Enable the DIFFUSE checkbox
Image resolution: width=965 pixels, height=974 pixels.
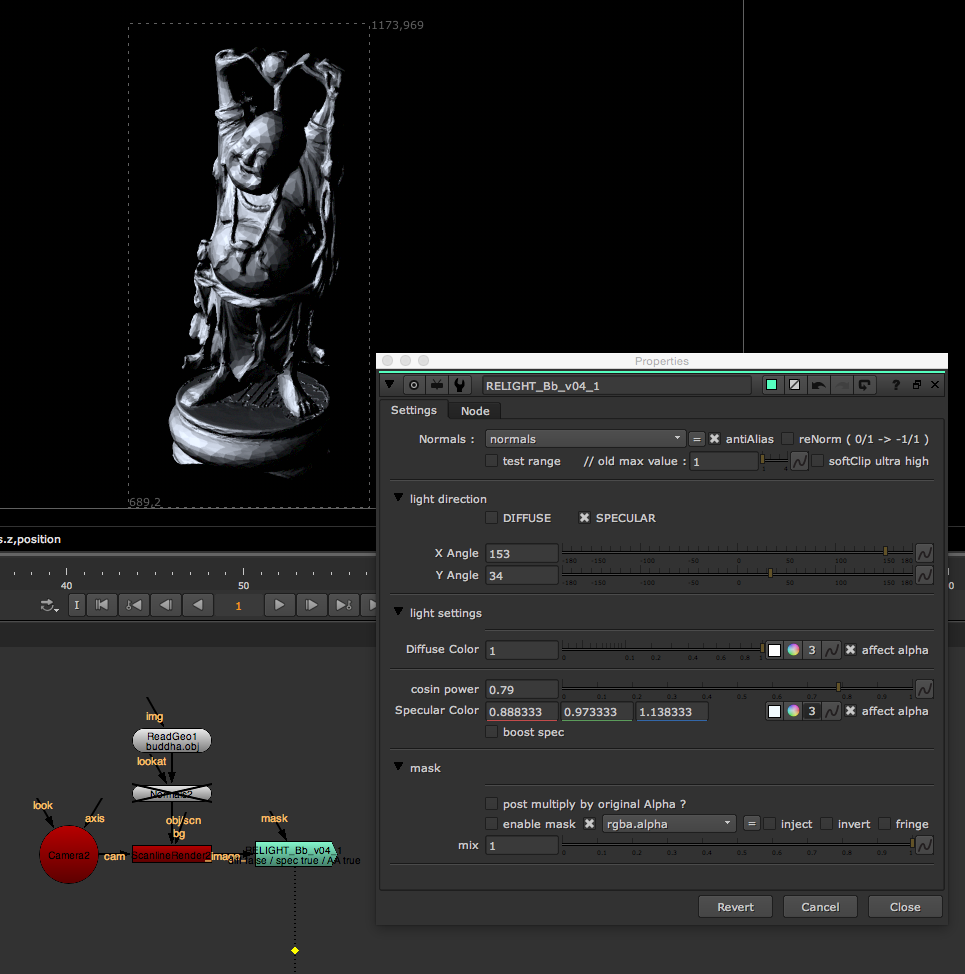tap(491, 517)
